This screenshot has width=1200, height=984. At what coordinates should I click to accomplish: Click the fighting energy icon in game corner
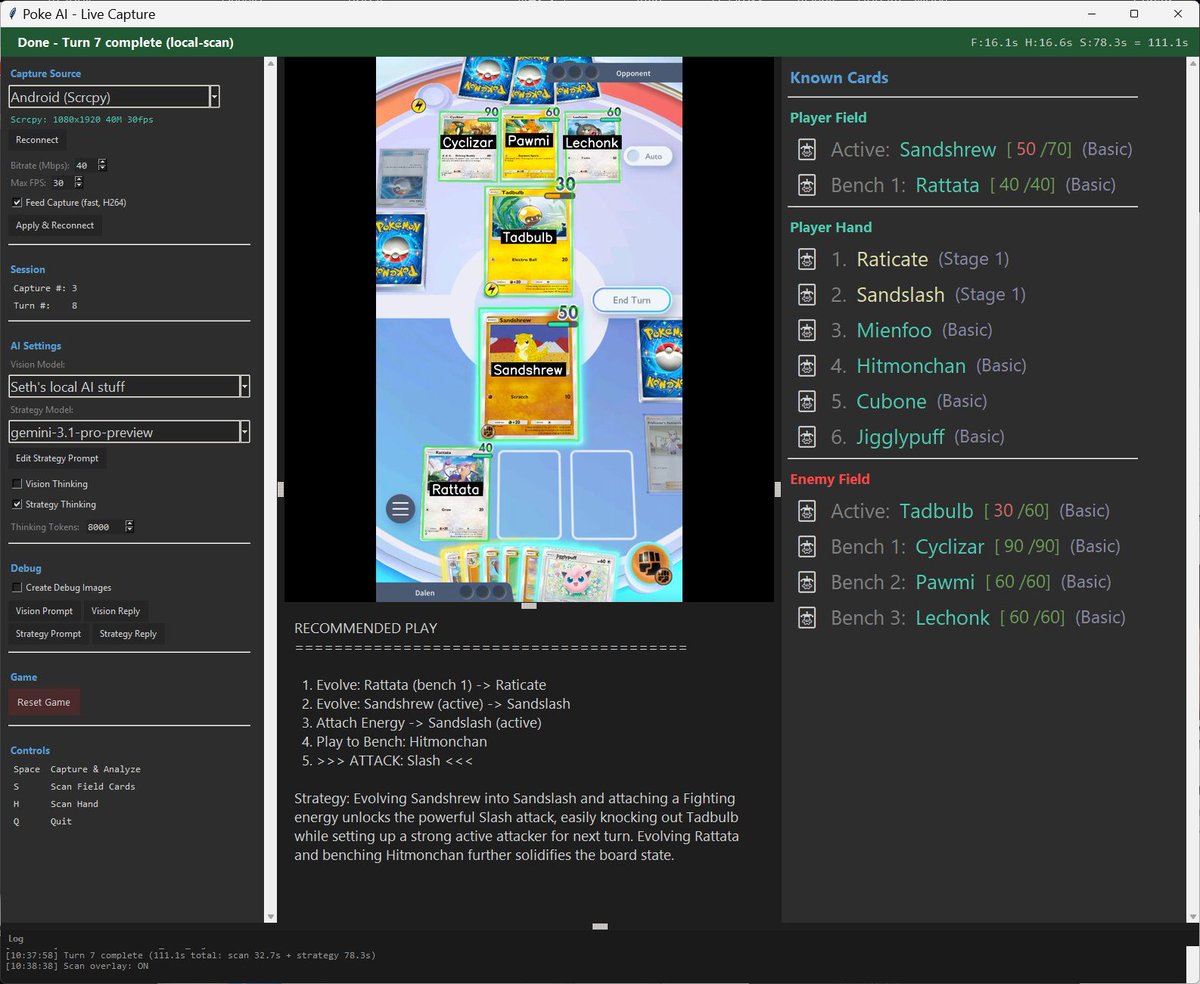click(645, 563)
